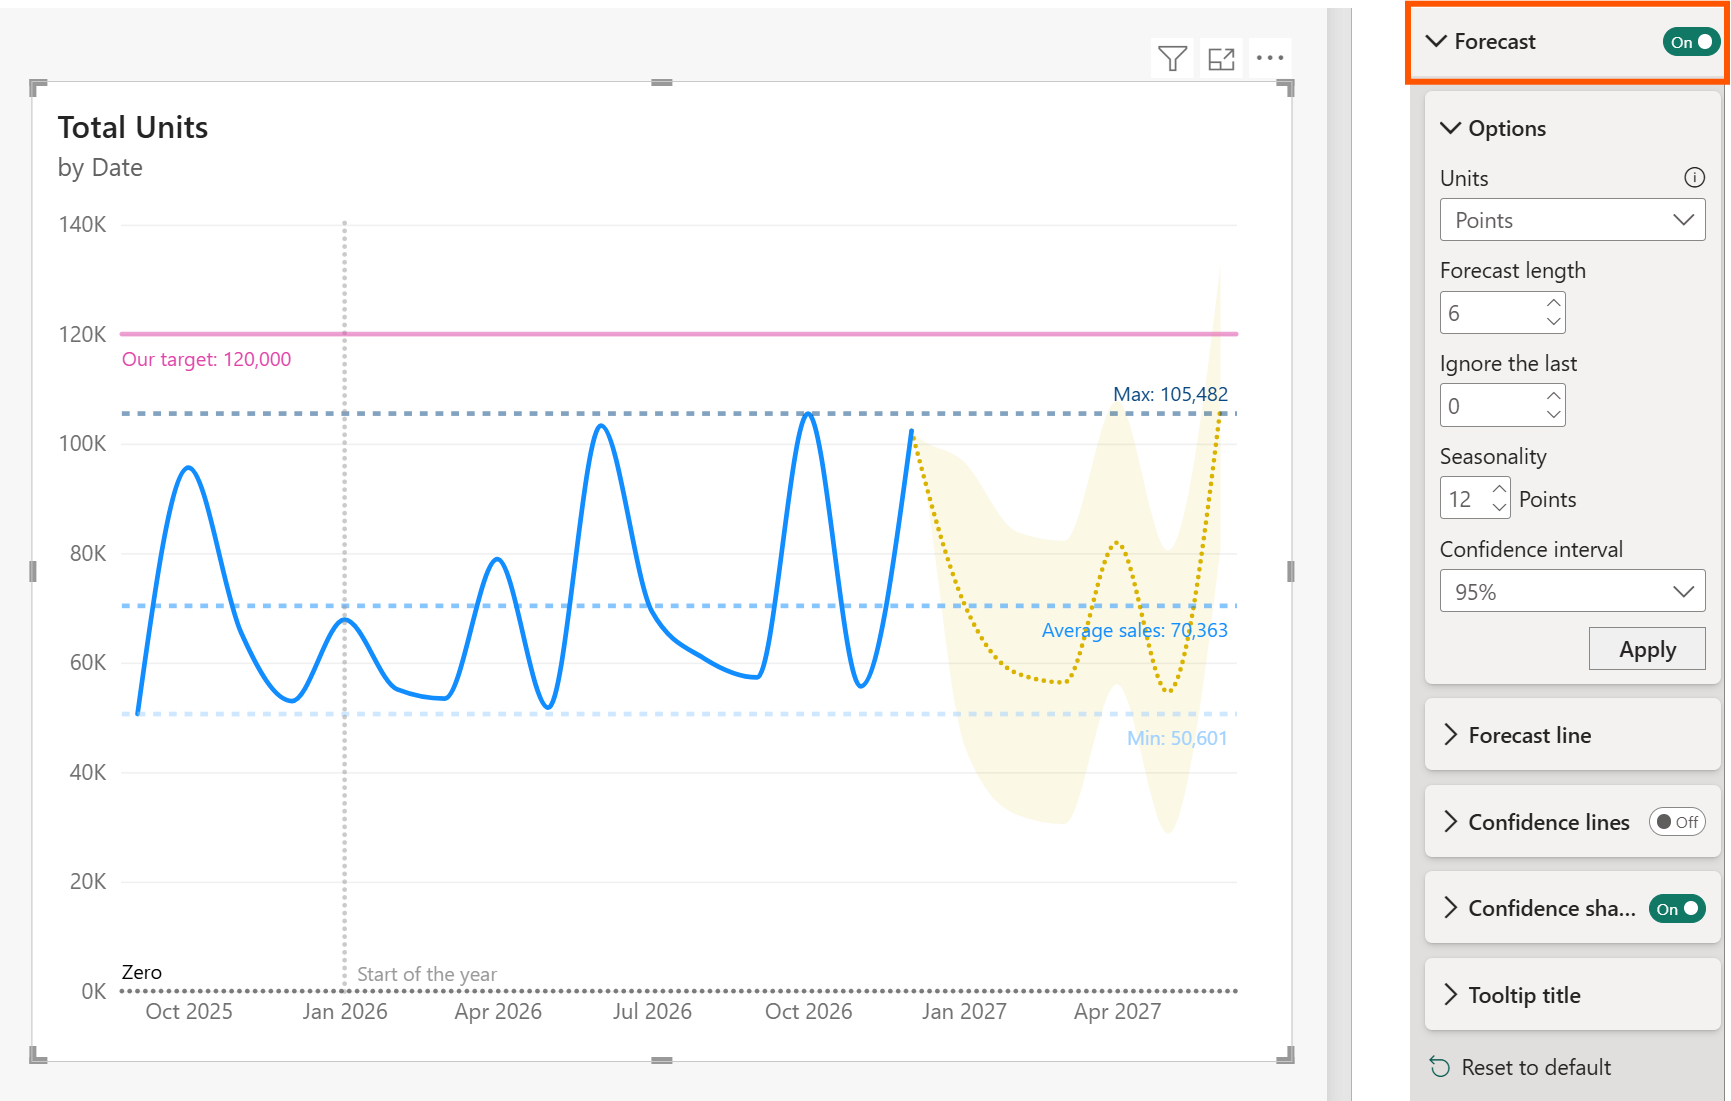Collapse the Options section
This screenshot has width=1731, height=1101.
(1450, 128)
